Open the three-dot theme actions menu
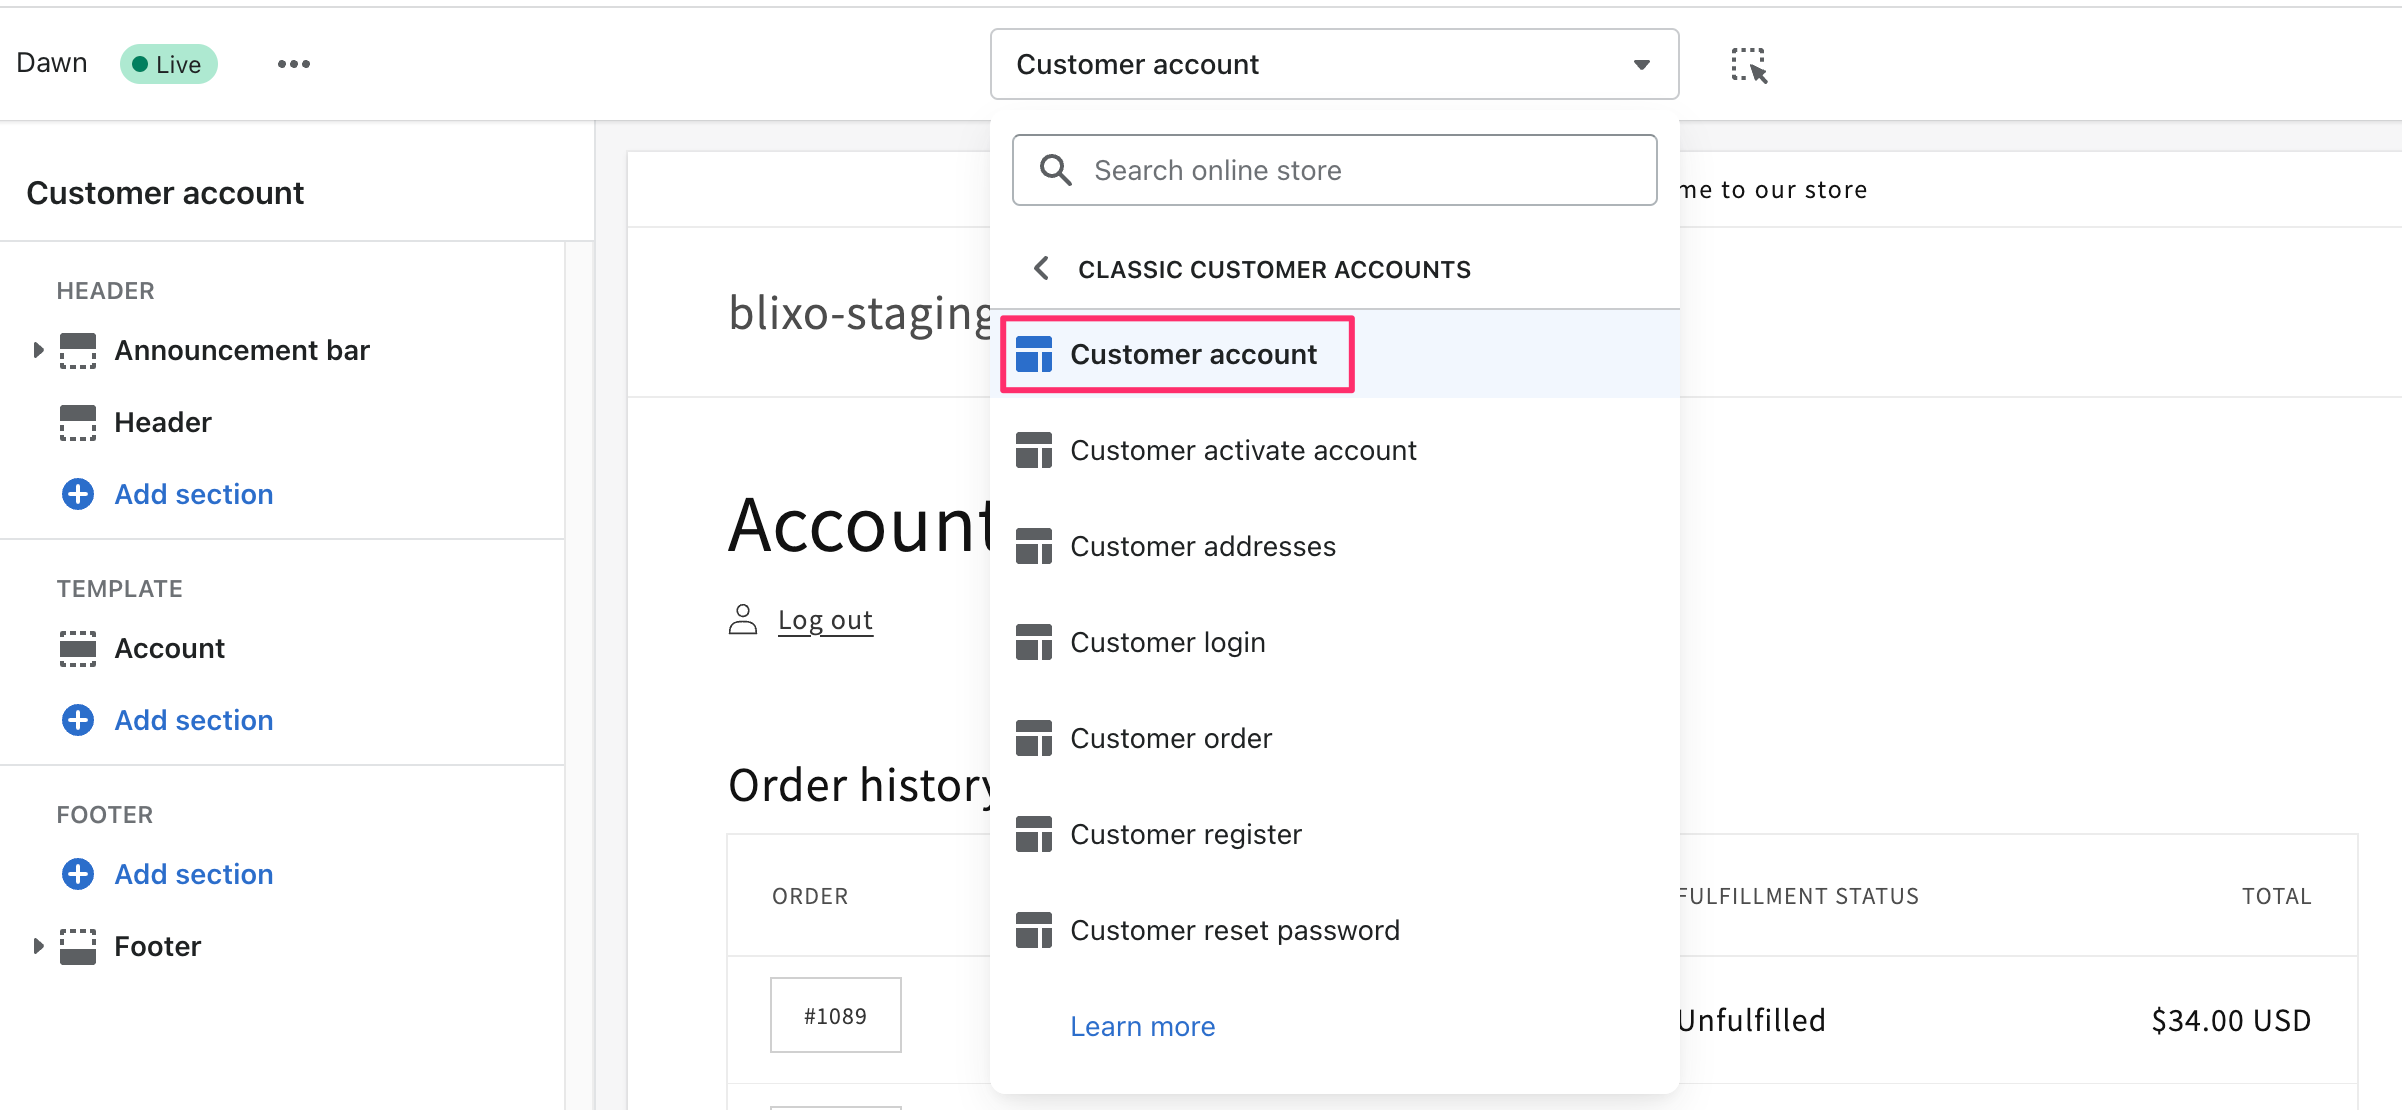Viewport: 2402px width, 1110px height. coord(293,64)
